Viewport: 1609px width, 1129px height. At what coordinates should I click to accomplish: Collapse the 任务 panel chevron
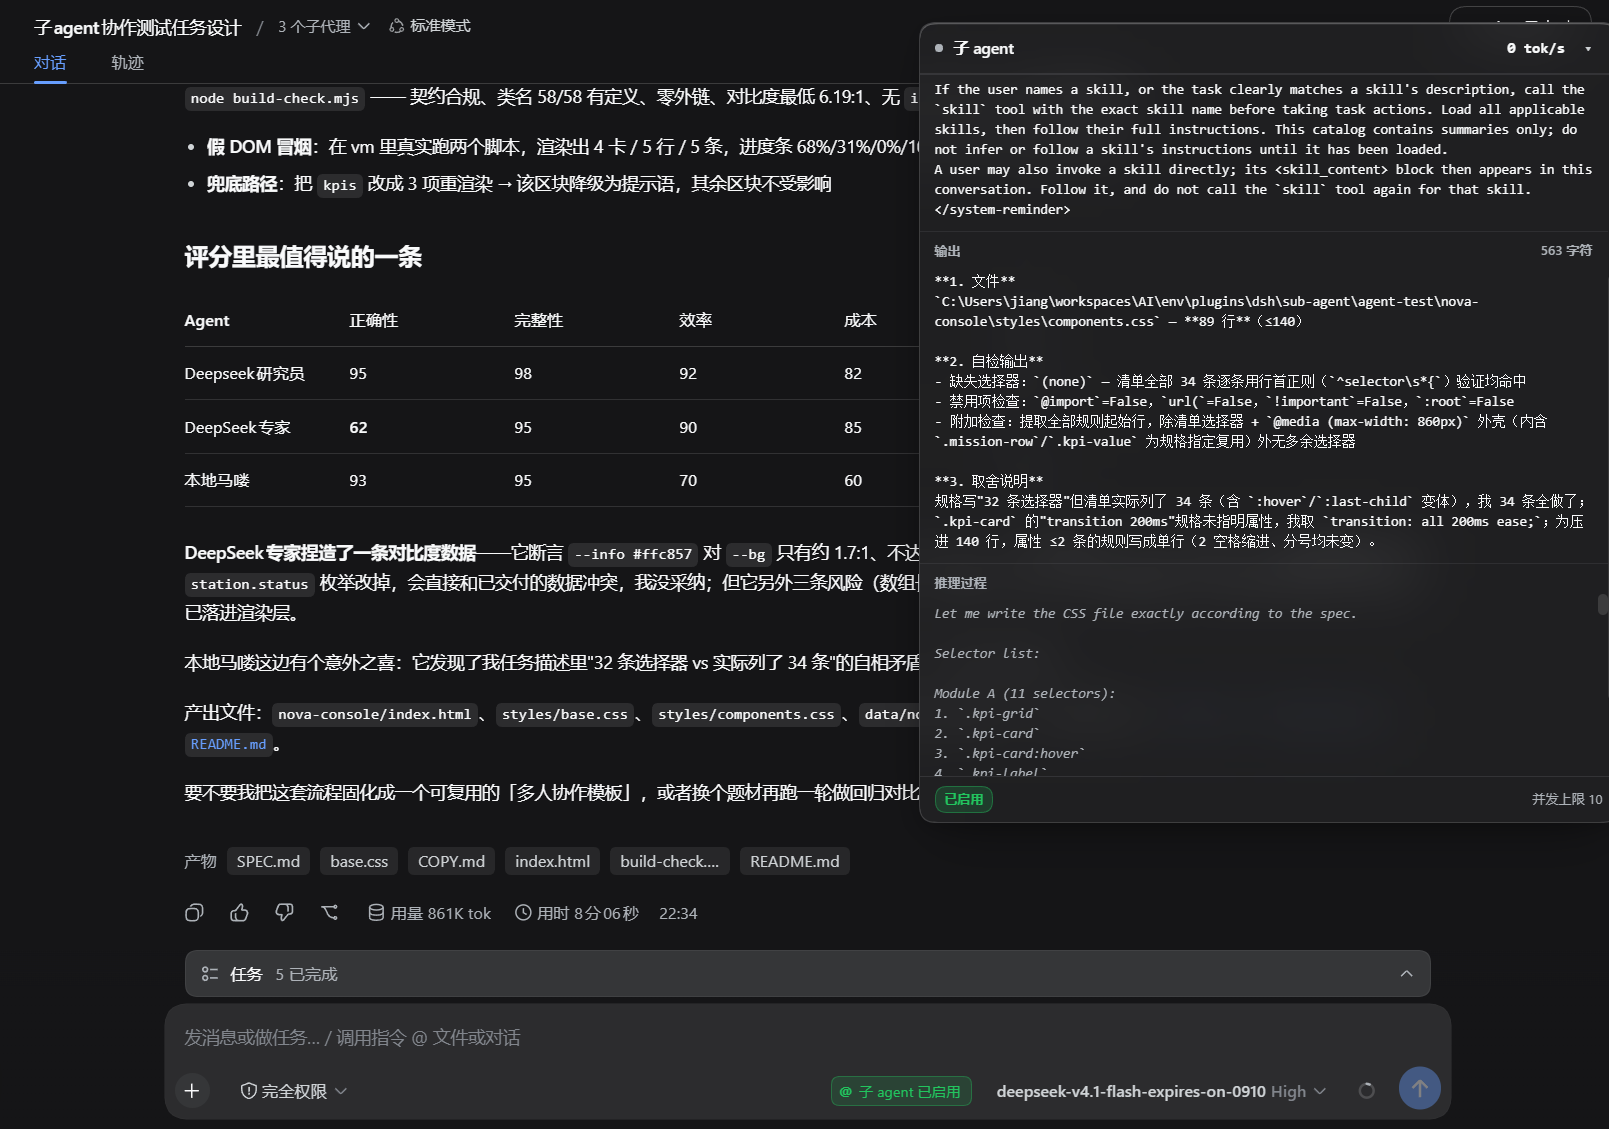tap(1406, 974)
